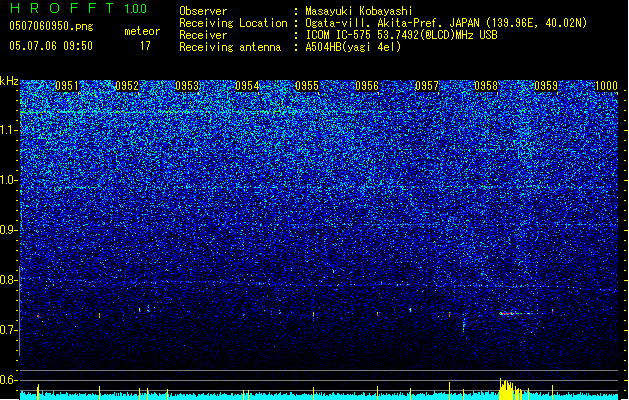The image size is (629, 400).
Task: Select the file name 0507060950.png
Action: [x=51, y=26]
